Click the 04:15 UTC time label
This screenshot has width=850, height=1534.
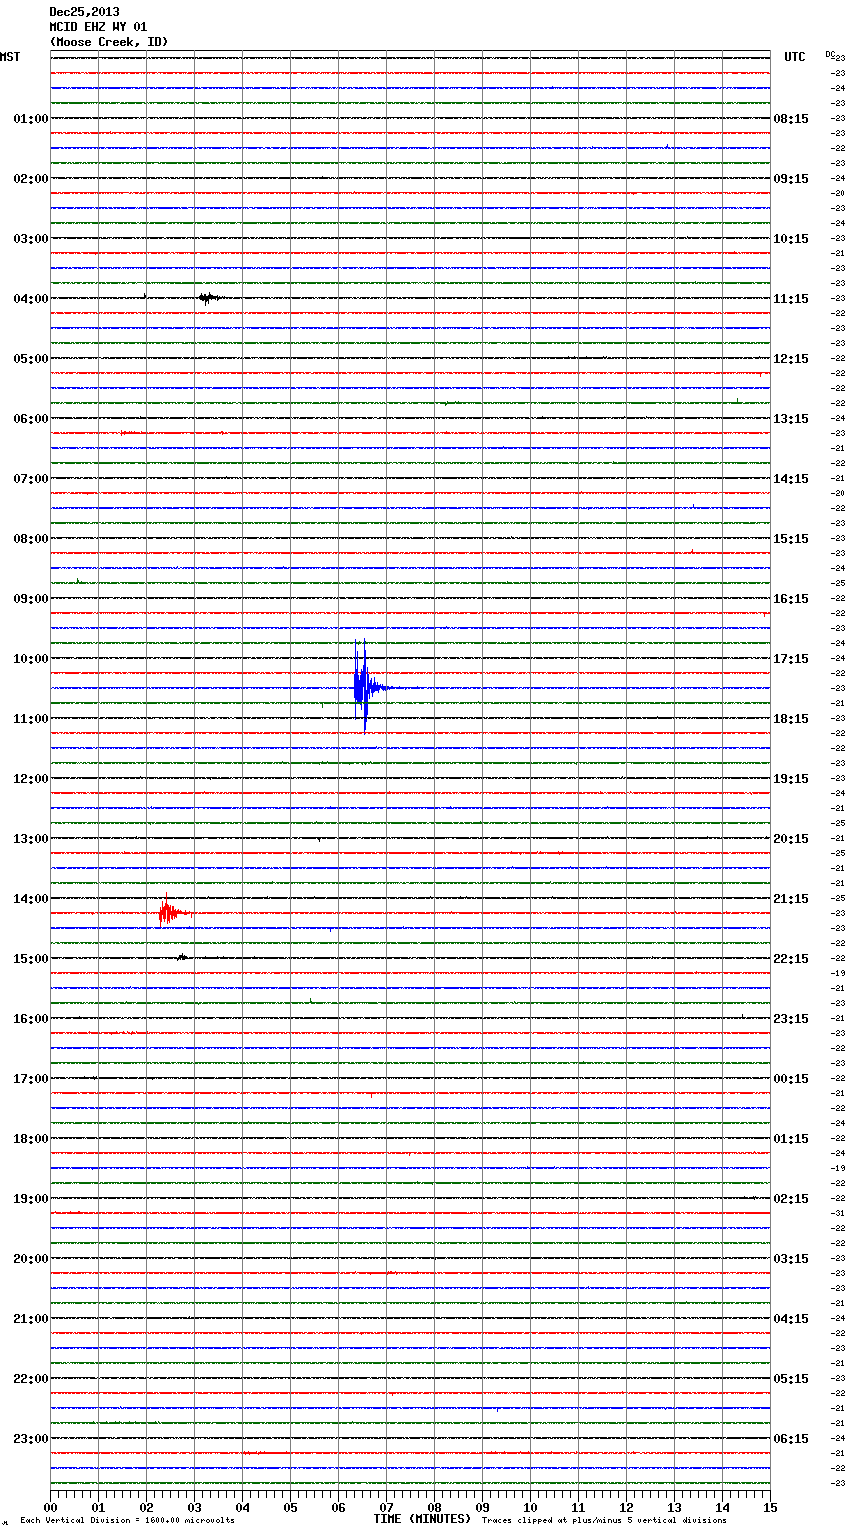(791, 1319)
